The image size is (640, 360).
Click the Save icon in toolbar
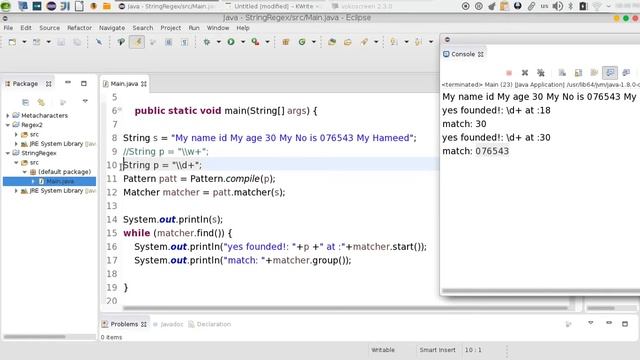61,42
